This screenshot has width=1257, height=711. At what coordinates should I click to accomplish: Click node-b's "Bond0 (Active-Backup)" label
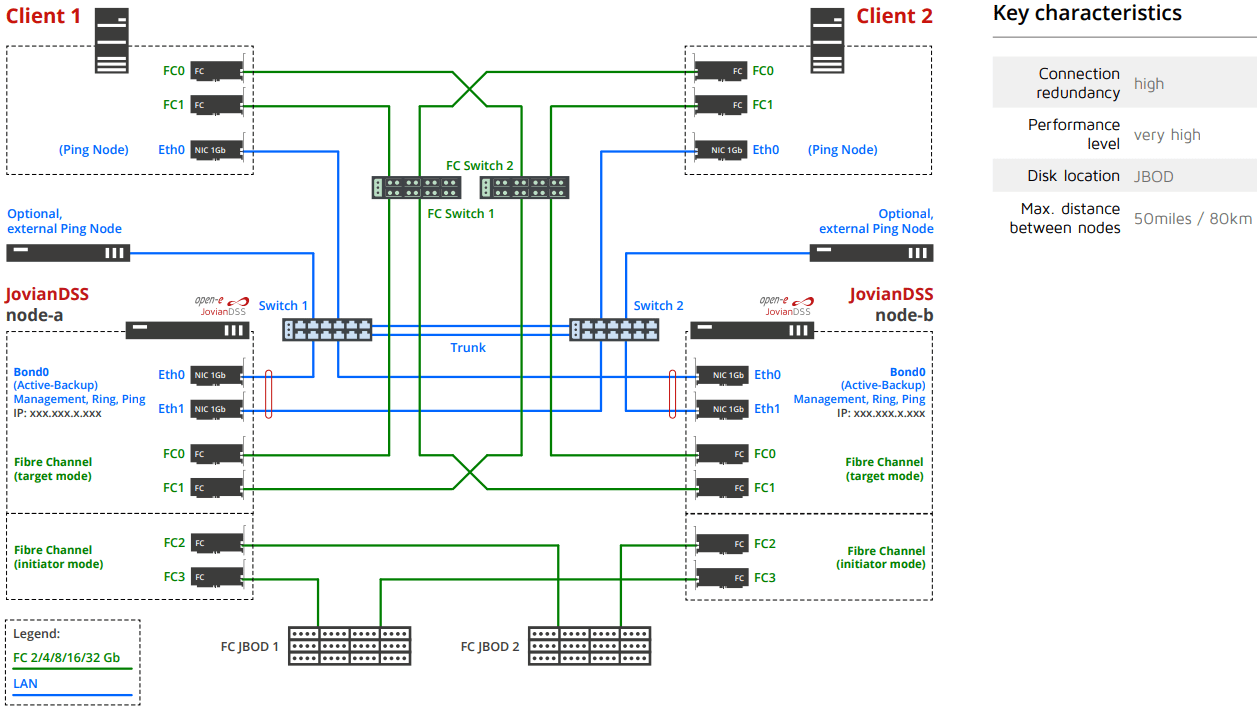coord(883,378)
